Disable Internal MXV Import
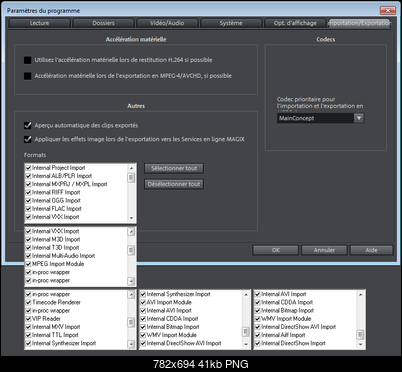 29,327
